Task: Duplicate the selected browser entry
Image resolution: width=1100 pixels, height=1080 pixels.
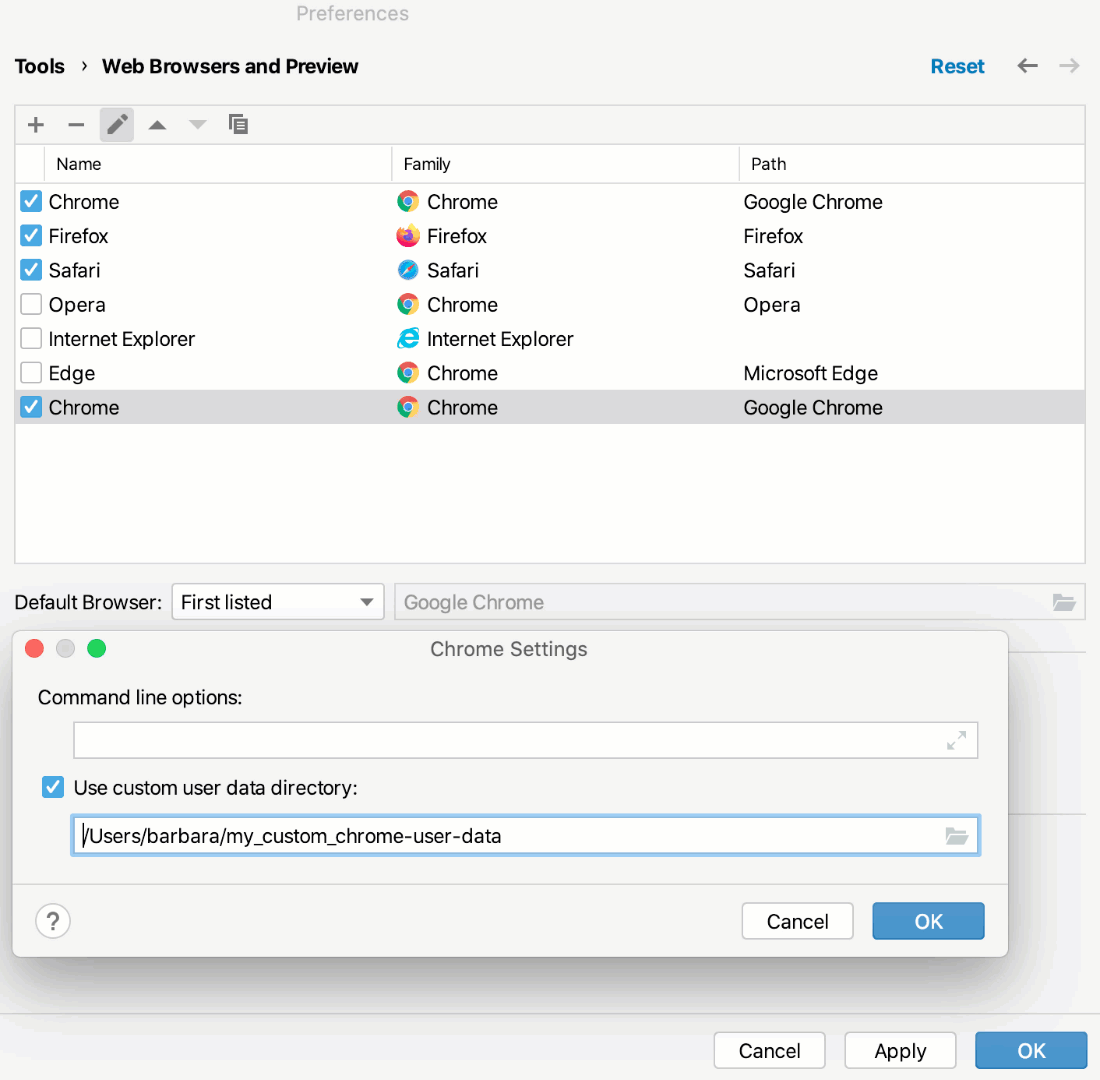Action: (238, 124)
